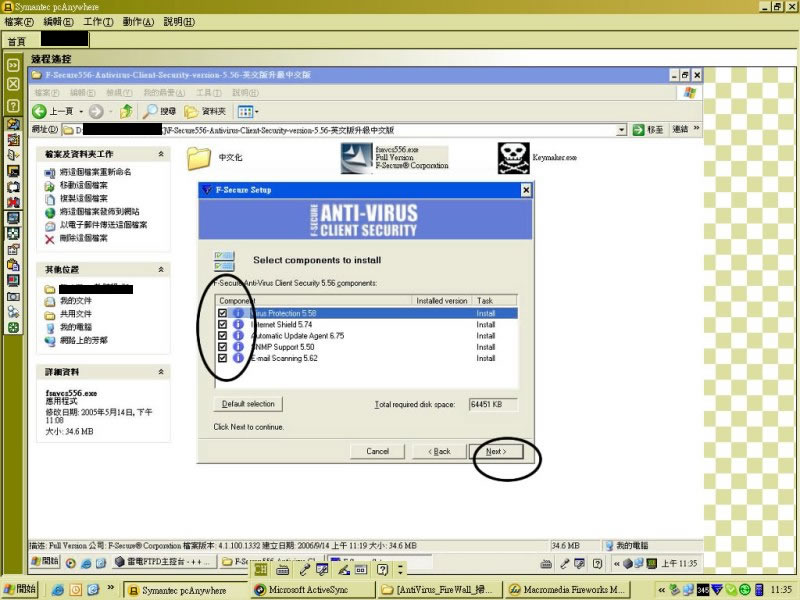
Task: Switch to Symantec pcAnywhere taskbar button
Action: (x=186, y=590)
